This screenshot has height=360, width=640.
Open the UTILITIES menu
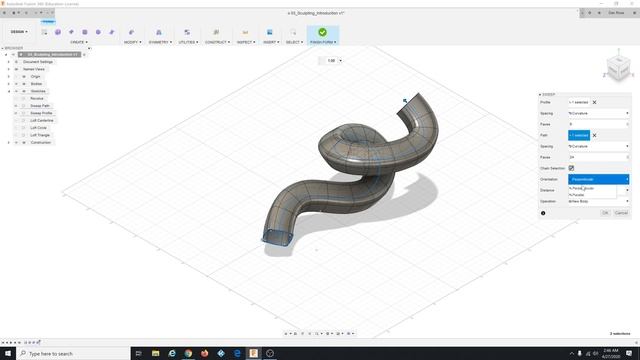(188, 42)
